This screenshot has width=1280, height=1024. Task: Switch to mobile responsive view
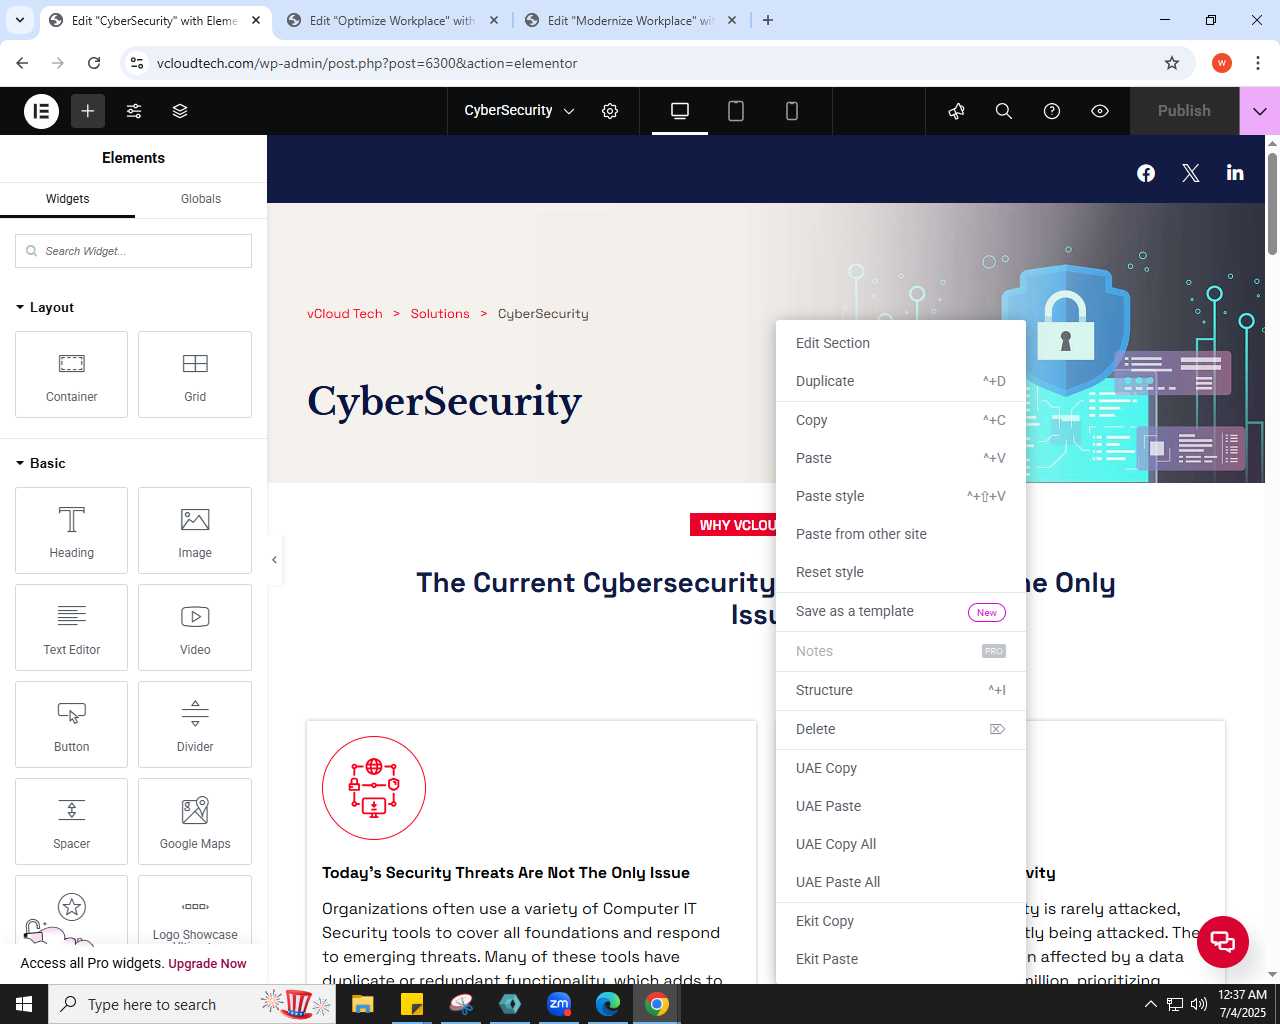coord(792,111)
